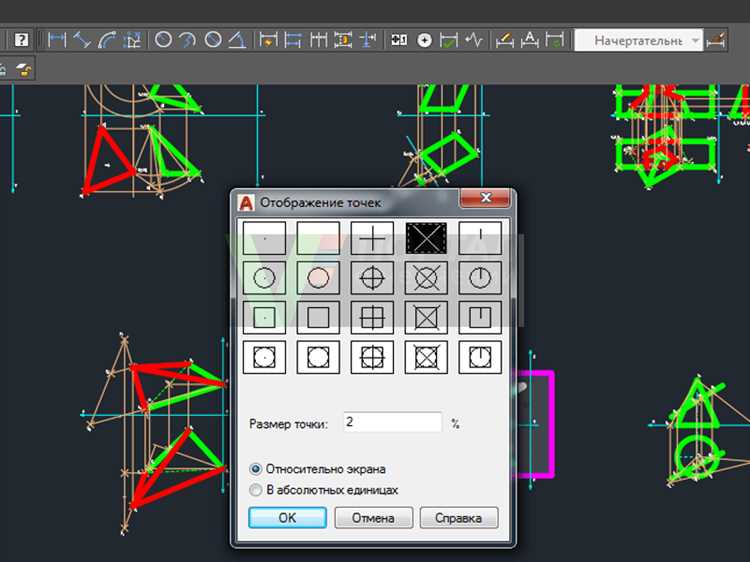Image resolution: width=750 pixels, height=562 pixels.
Task: Select the Arc Length dimension tool
Action: pyautogui.click(x=107, y=40)
